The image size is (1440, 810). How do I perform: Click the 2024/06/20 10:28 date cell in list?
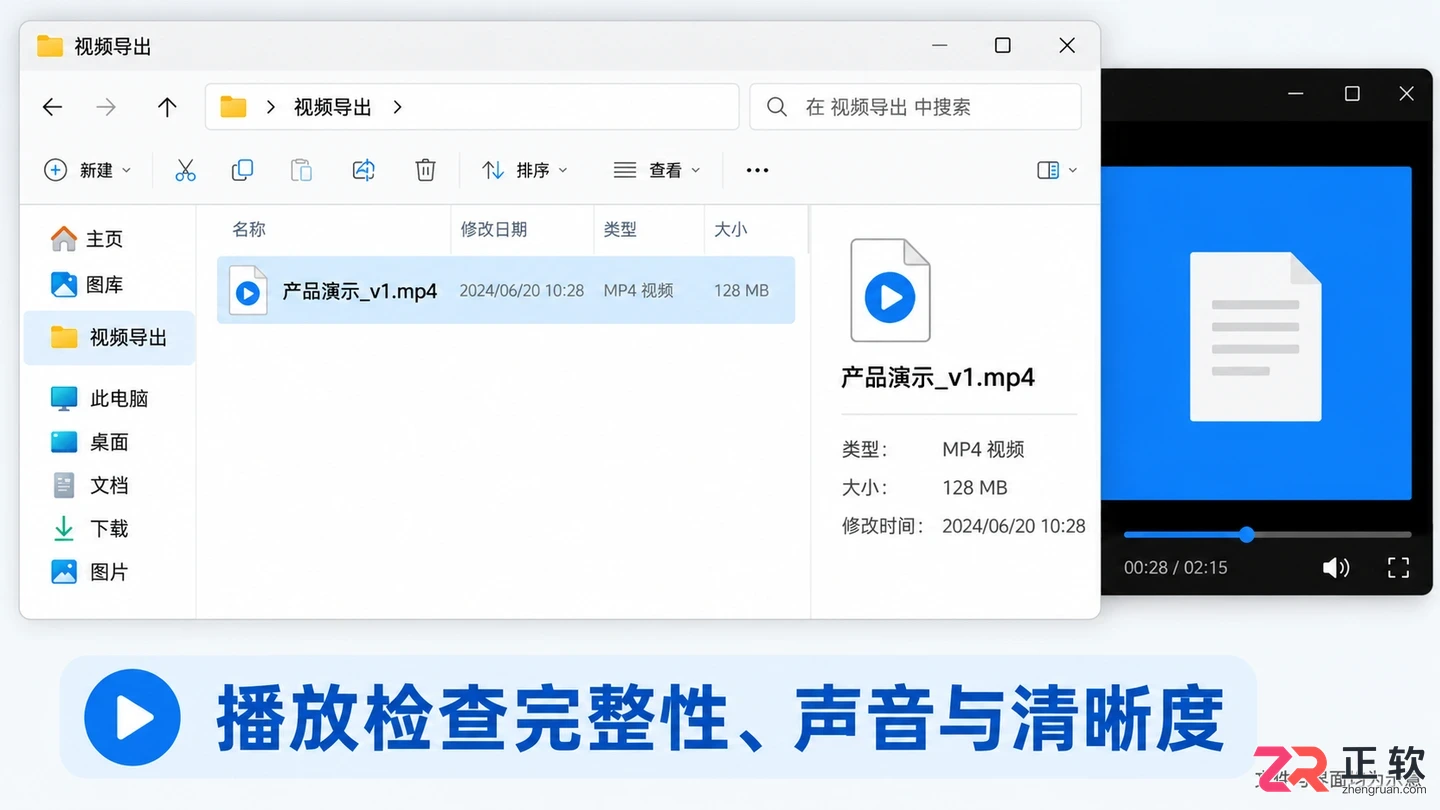[x=521, y=291]
